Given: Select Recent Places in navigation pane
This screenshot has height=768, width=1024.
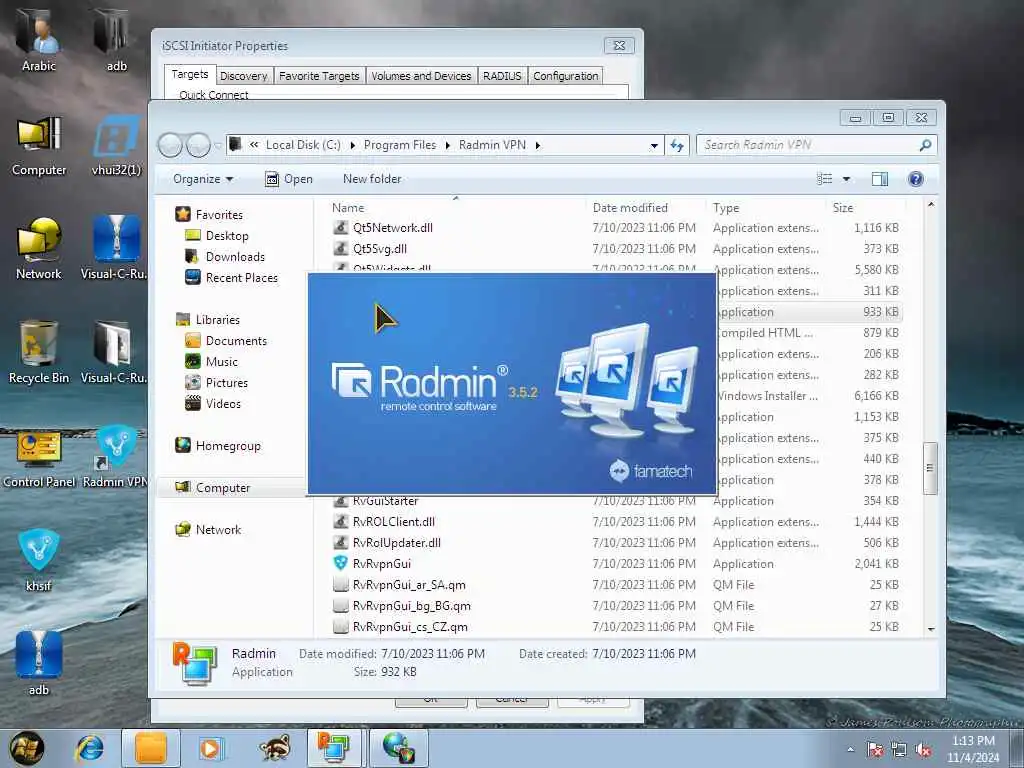Looking at the screenshot, I should [x=241, y=278].
